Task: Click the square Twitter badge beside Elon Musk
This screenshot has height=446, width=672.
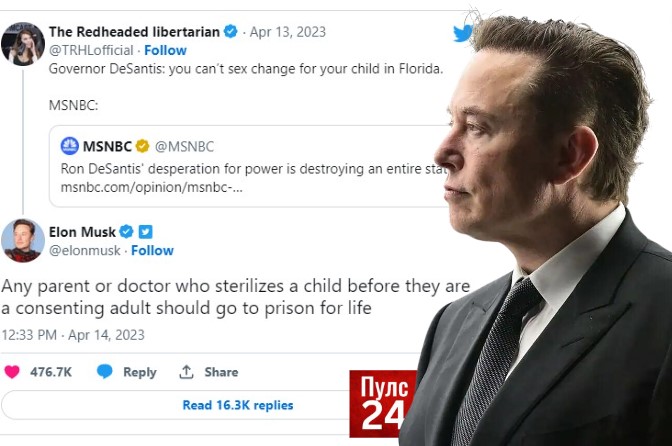Action: [x=145, y=231]
